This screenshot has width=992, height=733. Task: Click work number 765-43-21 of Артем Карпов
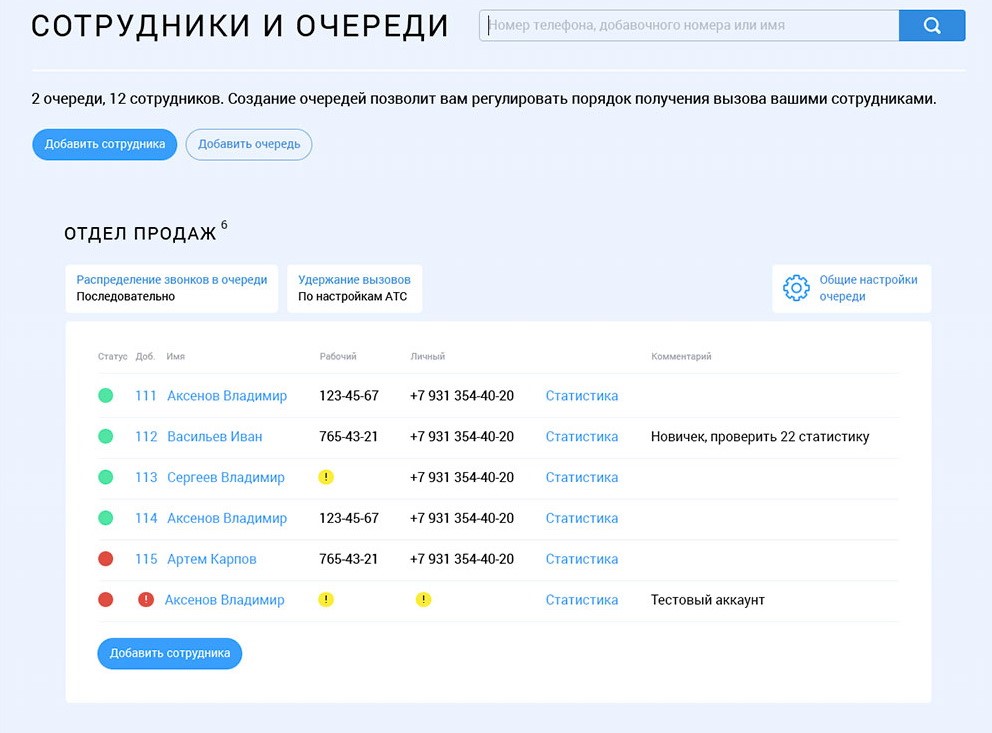click(348, 559)
